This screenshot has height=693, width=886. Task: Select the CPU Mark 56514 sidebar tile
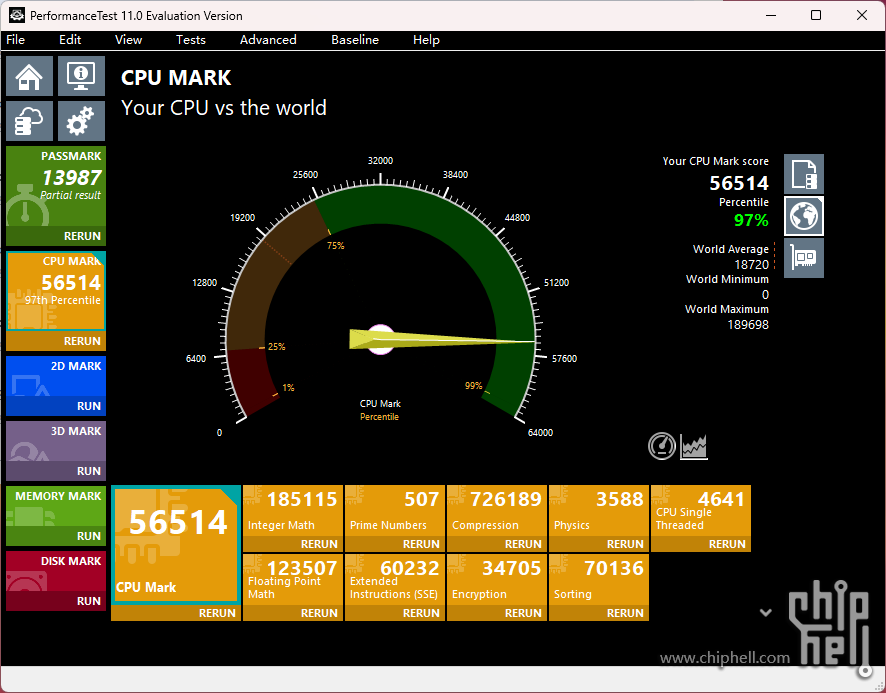tap(56, 291)
